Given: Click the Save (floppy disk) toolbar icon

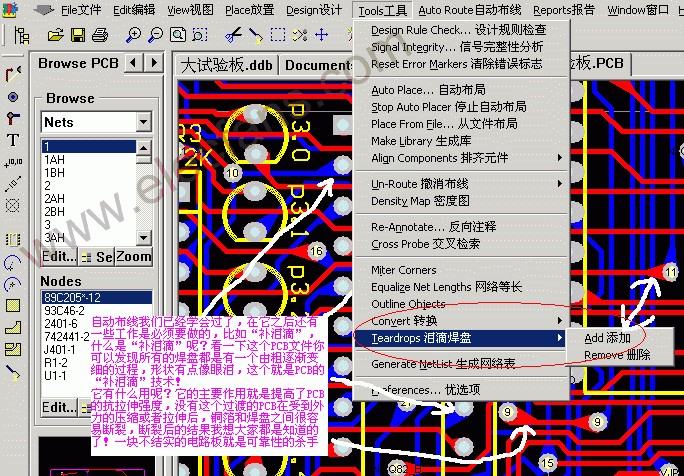Looking at the screenshot, I should [77, 35].
